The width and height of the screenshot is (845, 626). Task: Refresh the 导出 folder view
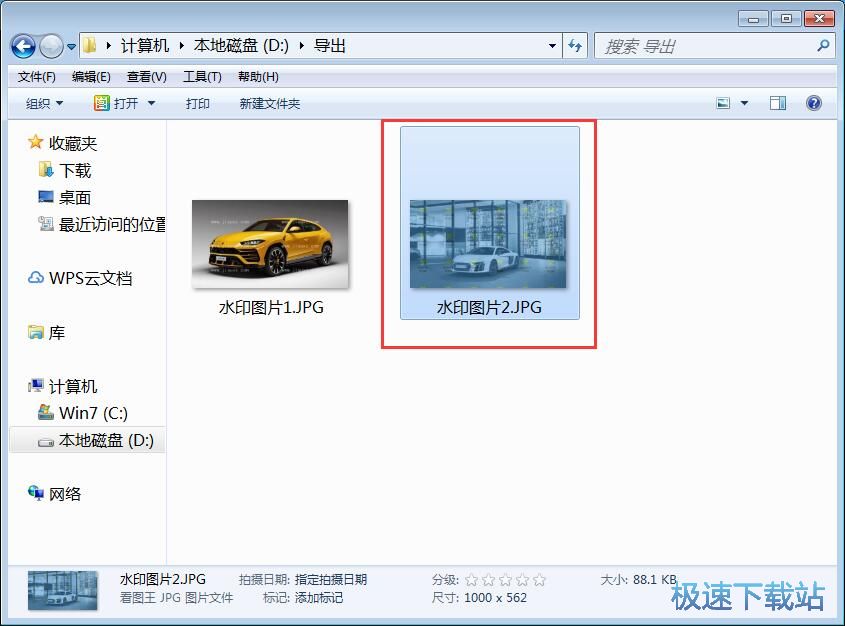click(x=575, y=46)
